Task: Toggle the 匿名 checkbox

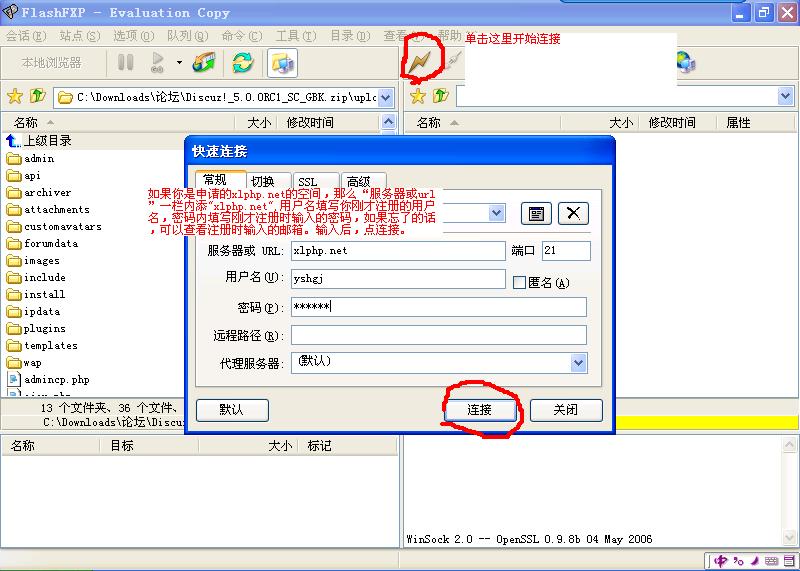Action: click(519, 282)
